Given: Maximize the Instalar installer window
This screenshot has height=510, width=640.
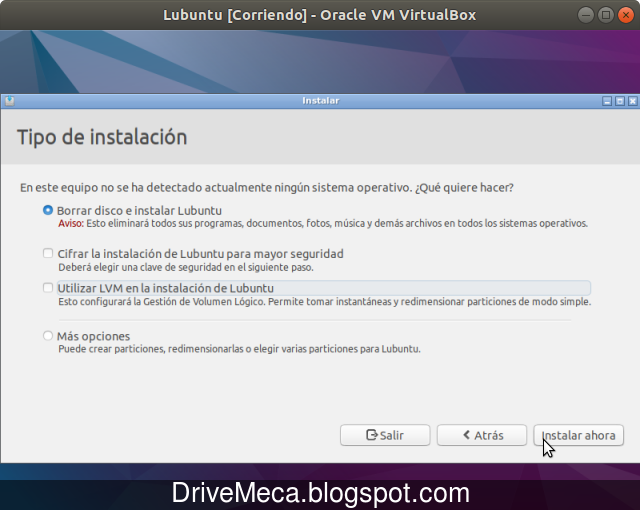Looking at the screenshot, I should pyautogui.click(x=620, y=101).
